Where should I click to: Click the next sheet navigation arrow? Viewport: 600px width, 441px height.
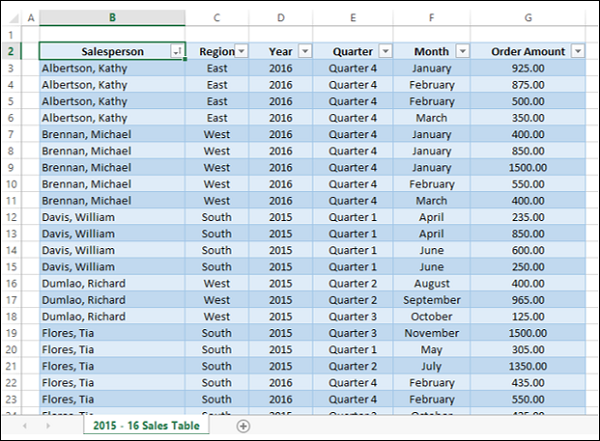point(48,426)
